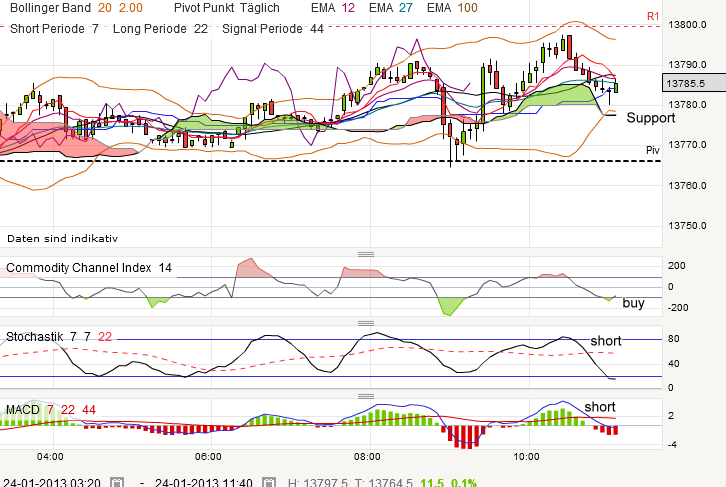Click the buy annotation on CCI panel
Image resolution: width=726 pixels, height=487 pixels.
tap(633, 303)
